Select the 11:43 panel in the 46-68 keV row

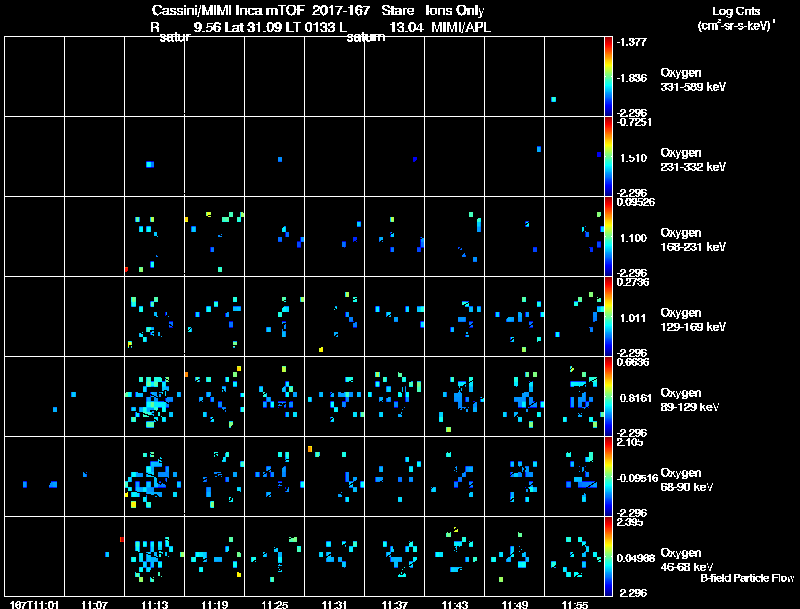(x=455, y=556)
